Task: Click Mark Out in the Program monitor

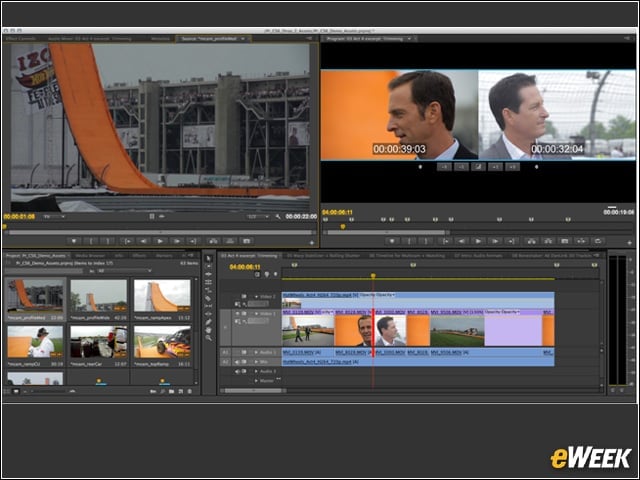Action: click(x=426, y=241)
